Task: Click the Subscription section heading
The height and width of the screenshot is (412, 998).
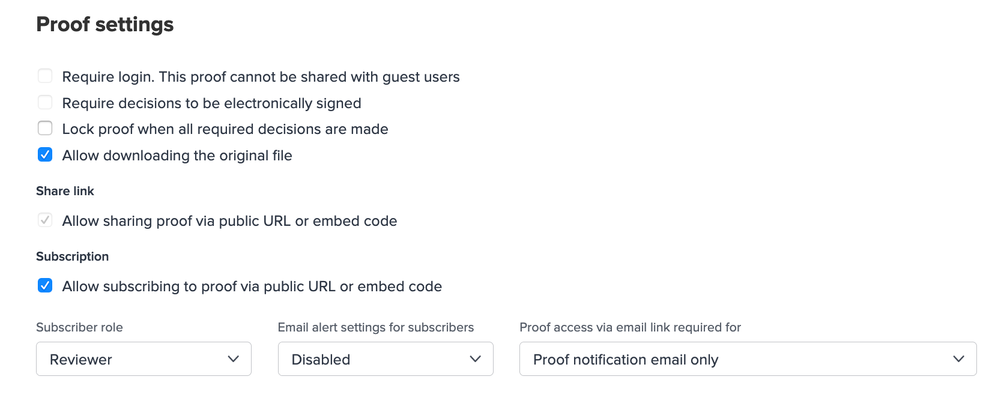Action: (x=72, y=256)
